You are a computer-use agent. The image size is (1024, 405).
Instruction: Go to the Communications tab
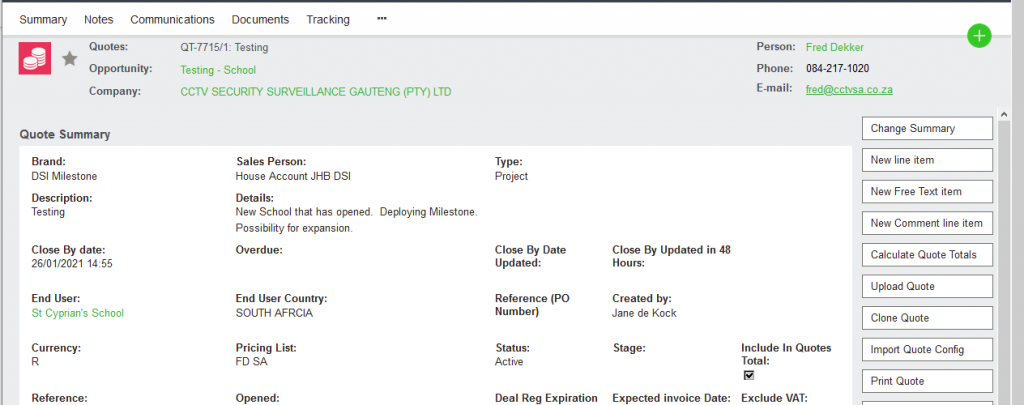172,19
